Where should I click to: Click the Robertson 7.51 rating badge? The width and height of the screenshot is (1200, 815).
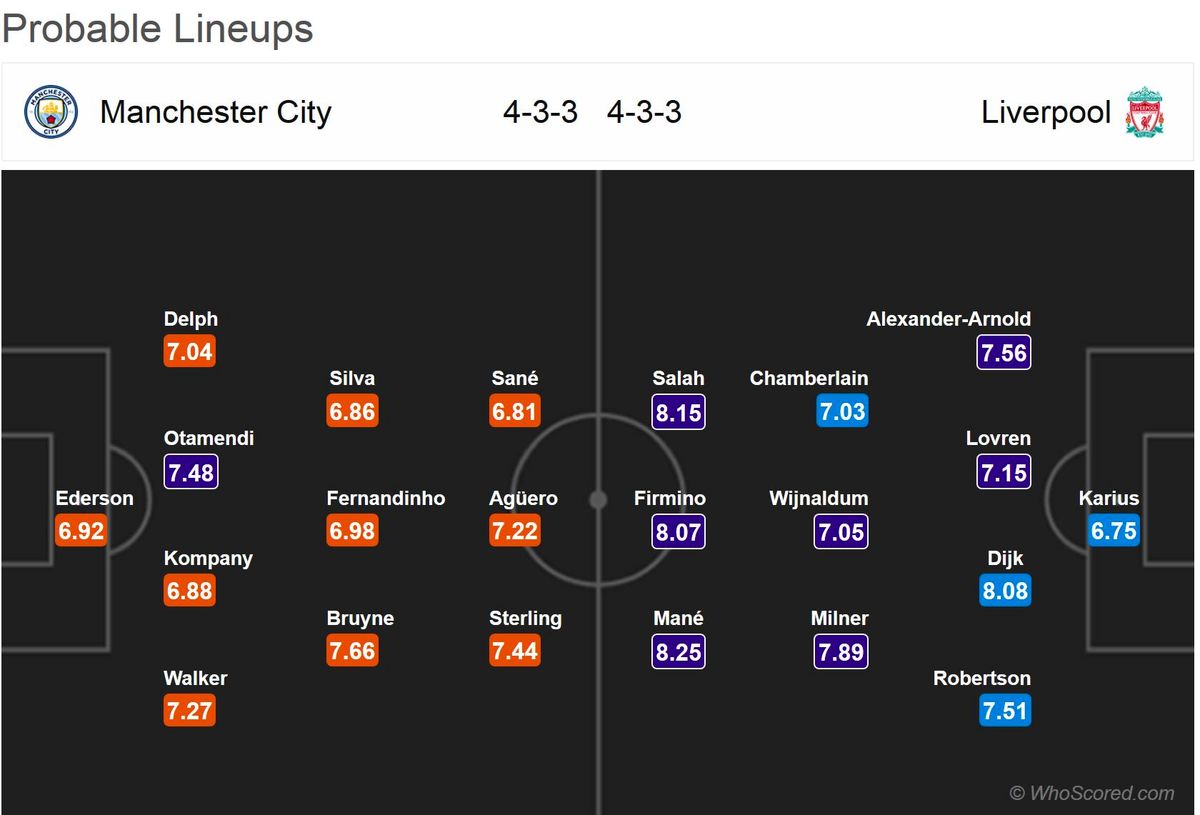pos(1005,711)
